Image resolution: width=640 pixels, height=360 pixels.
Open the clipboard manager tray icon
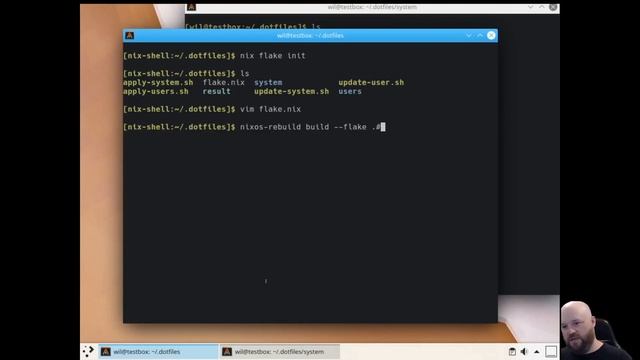[x=512, y=351]
